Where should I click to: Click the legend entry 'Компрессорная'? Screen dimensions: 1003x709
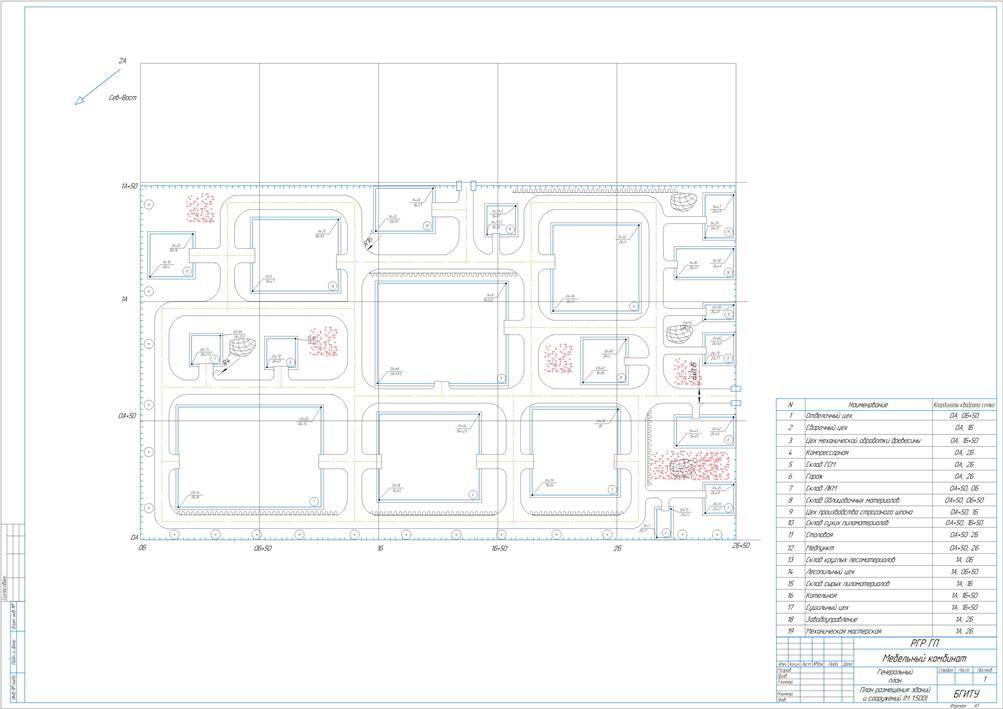(x=826, y=452)
